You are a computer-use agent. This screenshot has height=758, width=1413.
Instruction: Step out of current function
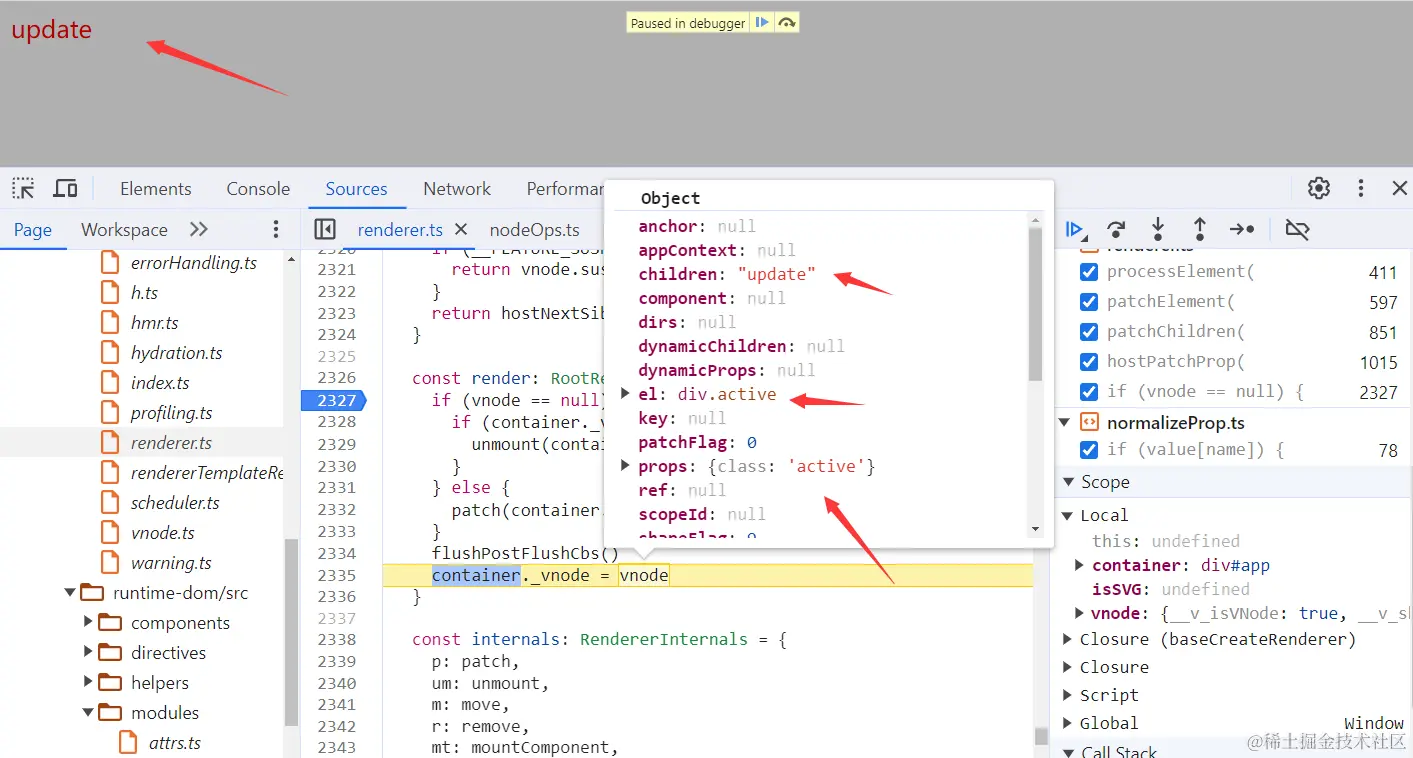click(1200, 229)
